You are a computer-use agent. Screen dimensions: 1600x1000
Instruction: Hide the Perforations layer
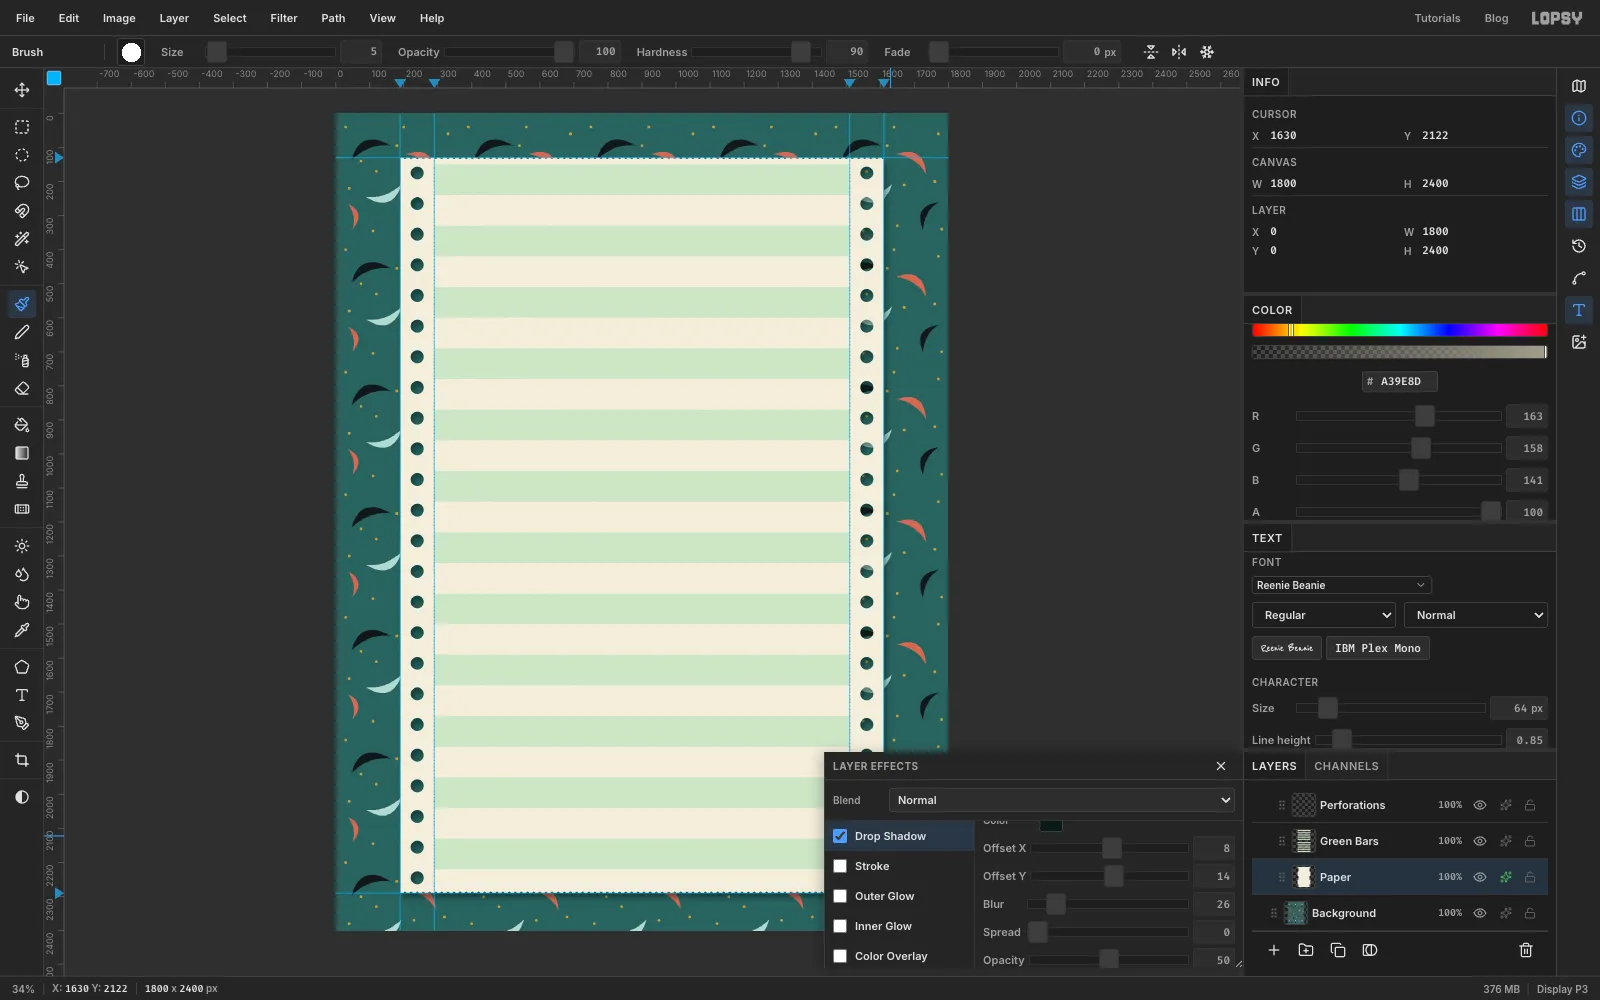(1480, 805)
